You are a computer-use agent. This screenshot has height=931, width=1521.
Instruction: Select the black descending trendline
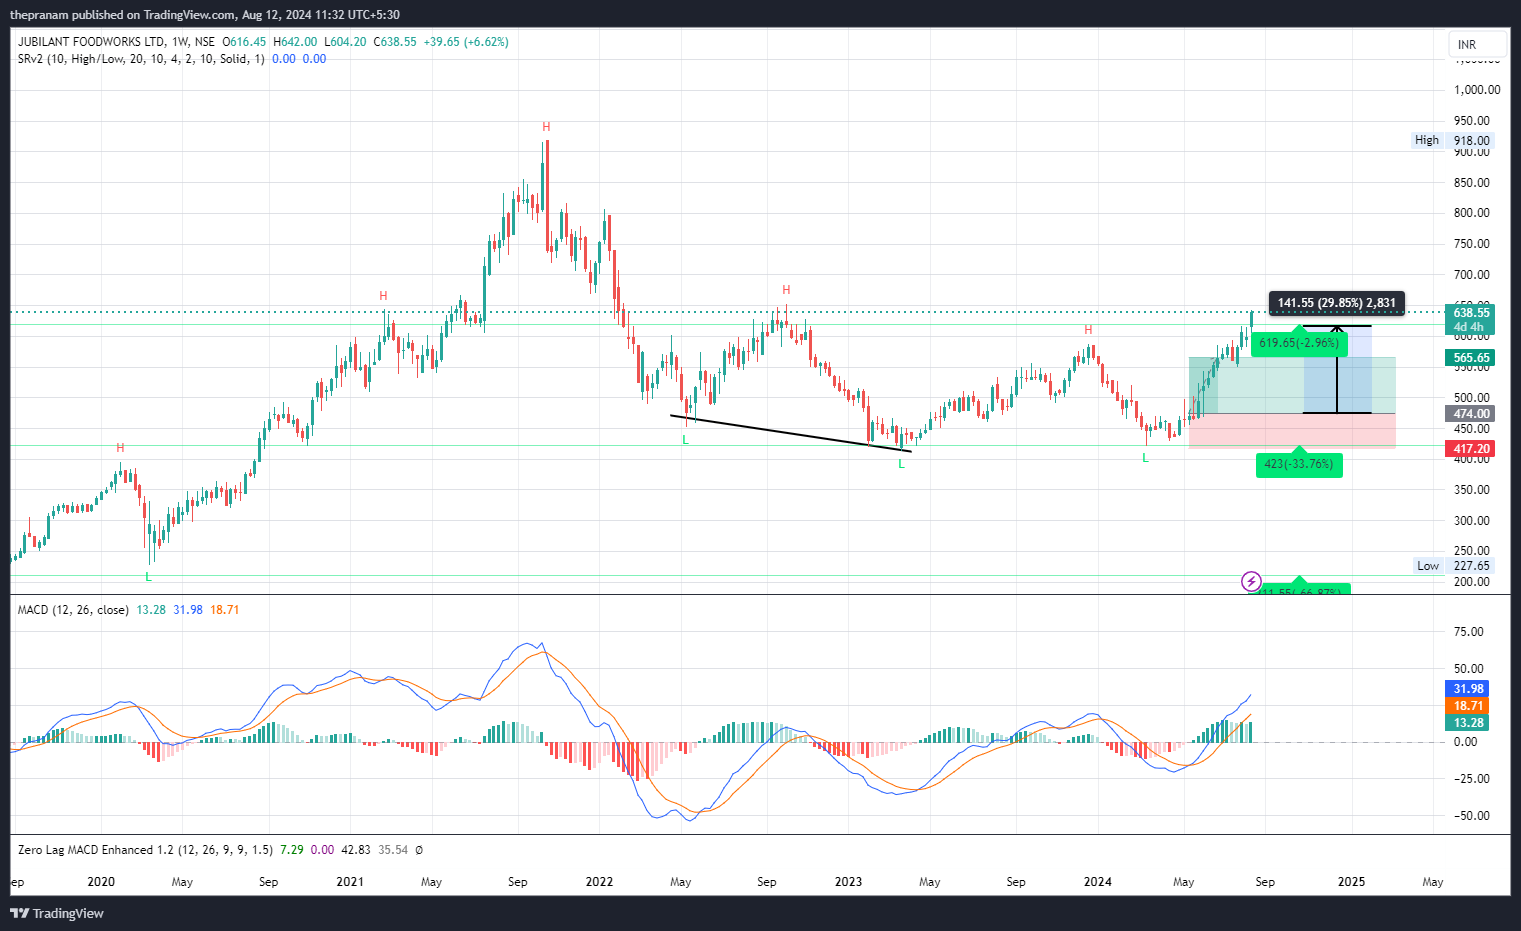coord(790,433)
